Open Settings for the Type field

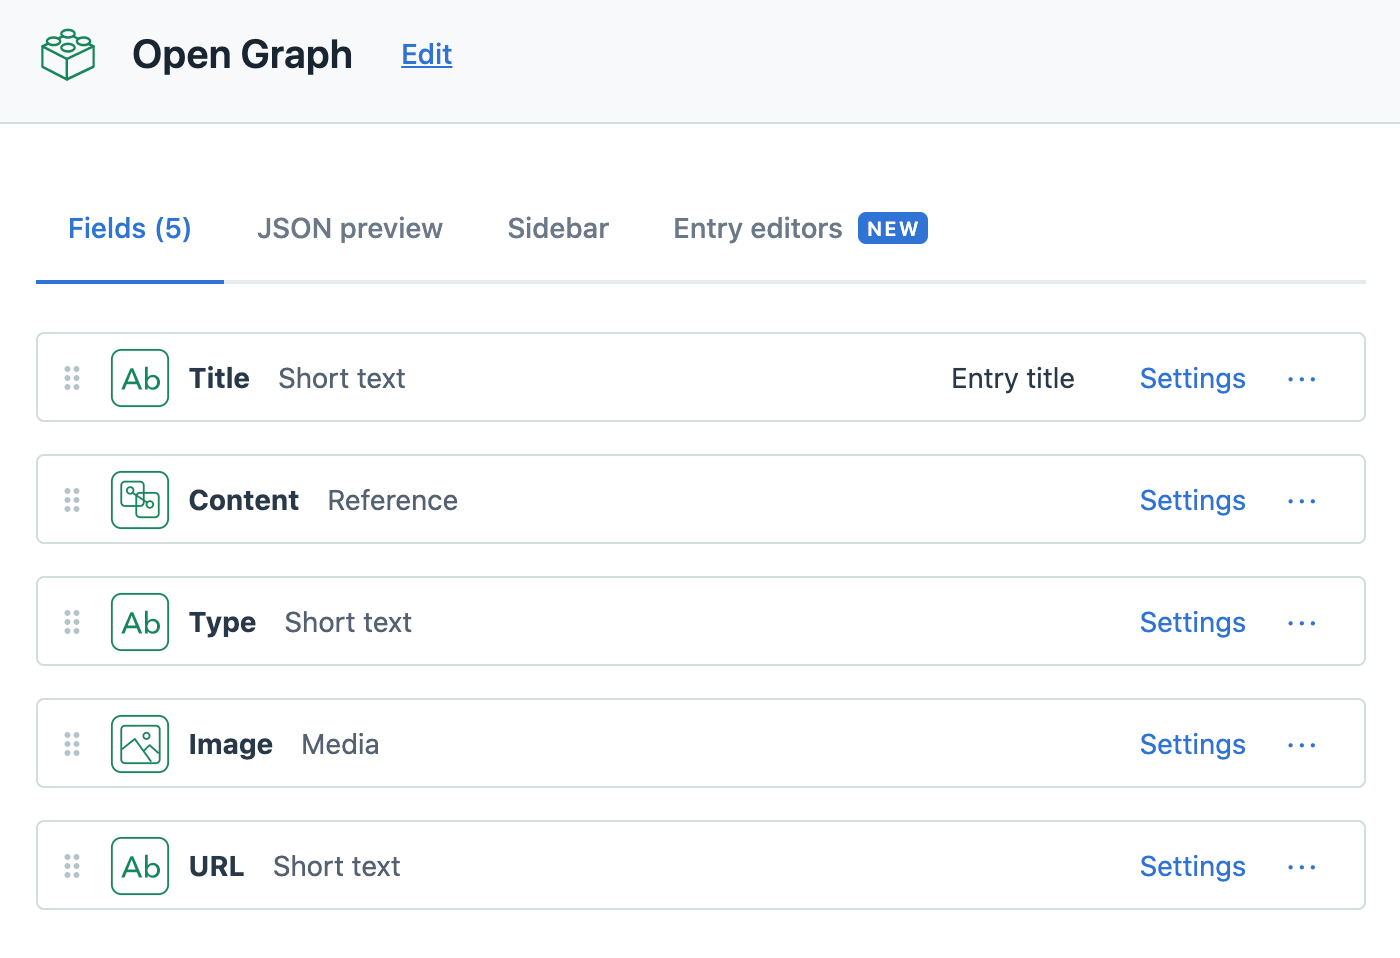[1192, 622]
